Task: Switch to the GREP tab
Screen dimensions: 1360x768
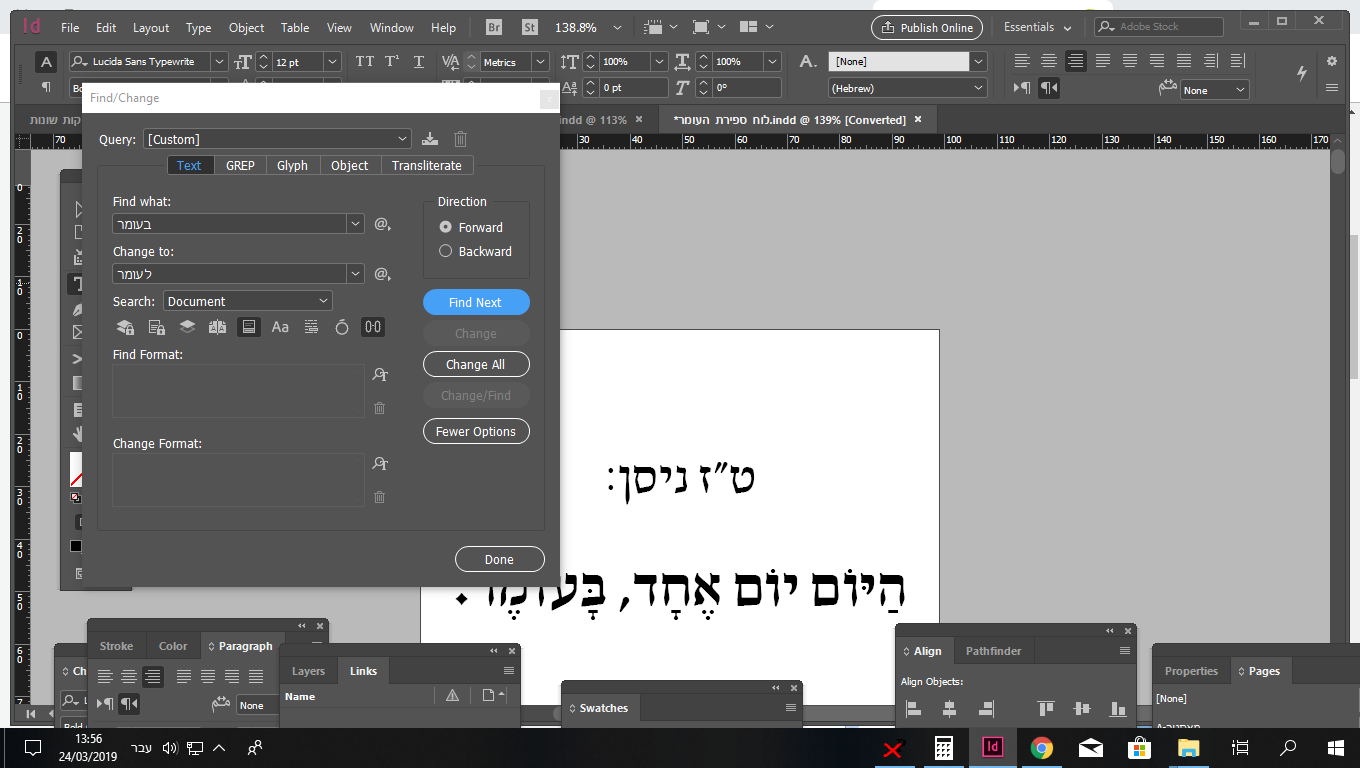Action: [x=240, y=165]
